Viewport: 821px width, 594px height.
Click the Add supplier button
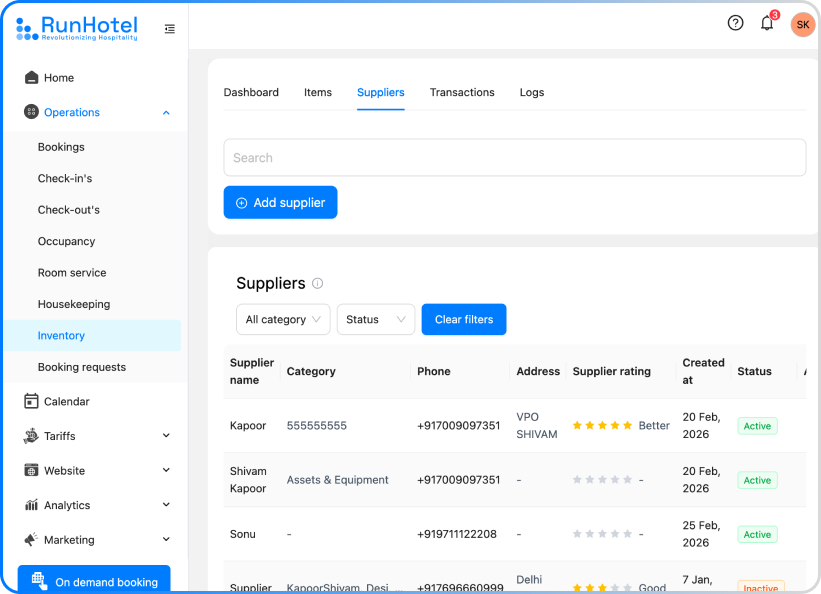[x=281, y=203]
